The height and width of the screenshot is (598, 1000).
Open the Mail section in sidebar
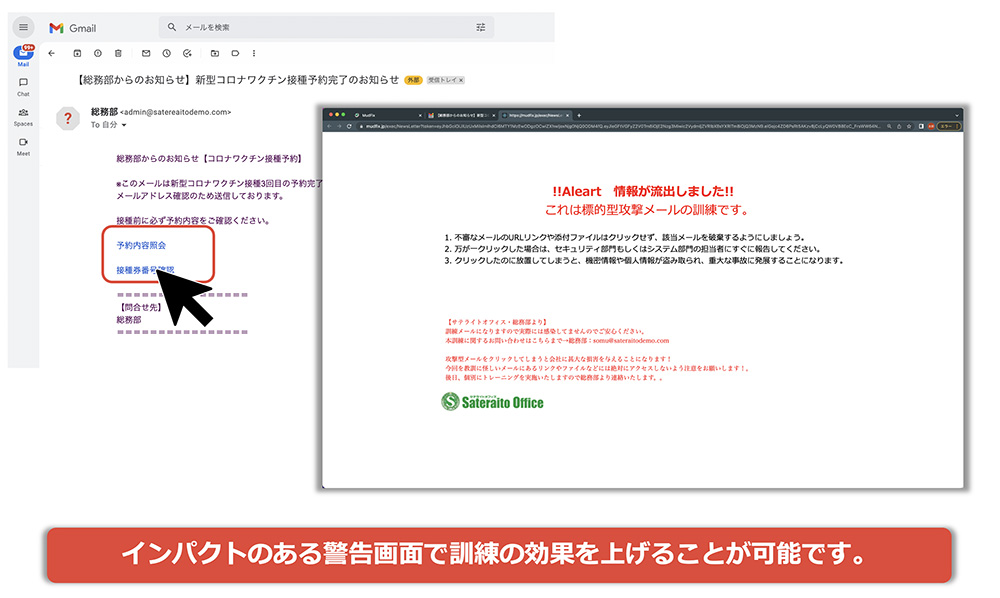[23, 55]
